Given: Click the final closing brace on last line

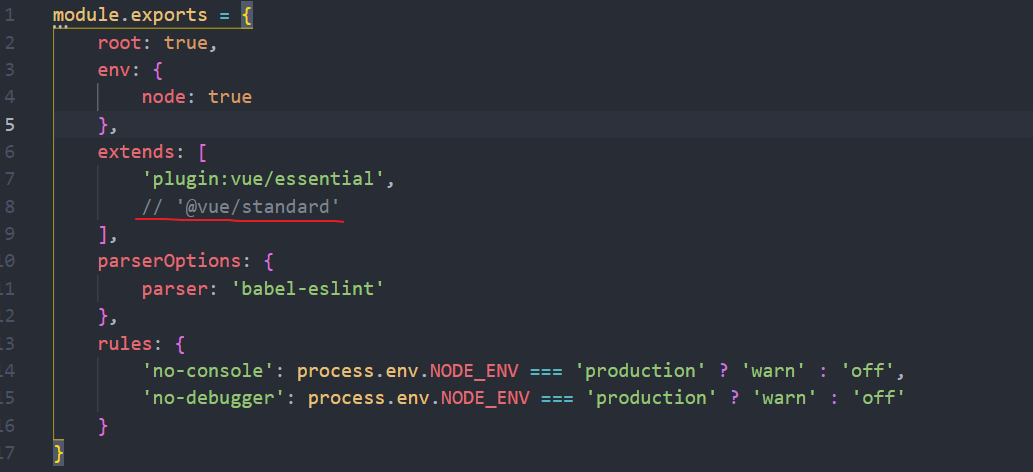Looking at the screenshot, I should [58, 453].
